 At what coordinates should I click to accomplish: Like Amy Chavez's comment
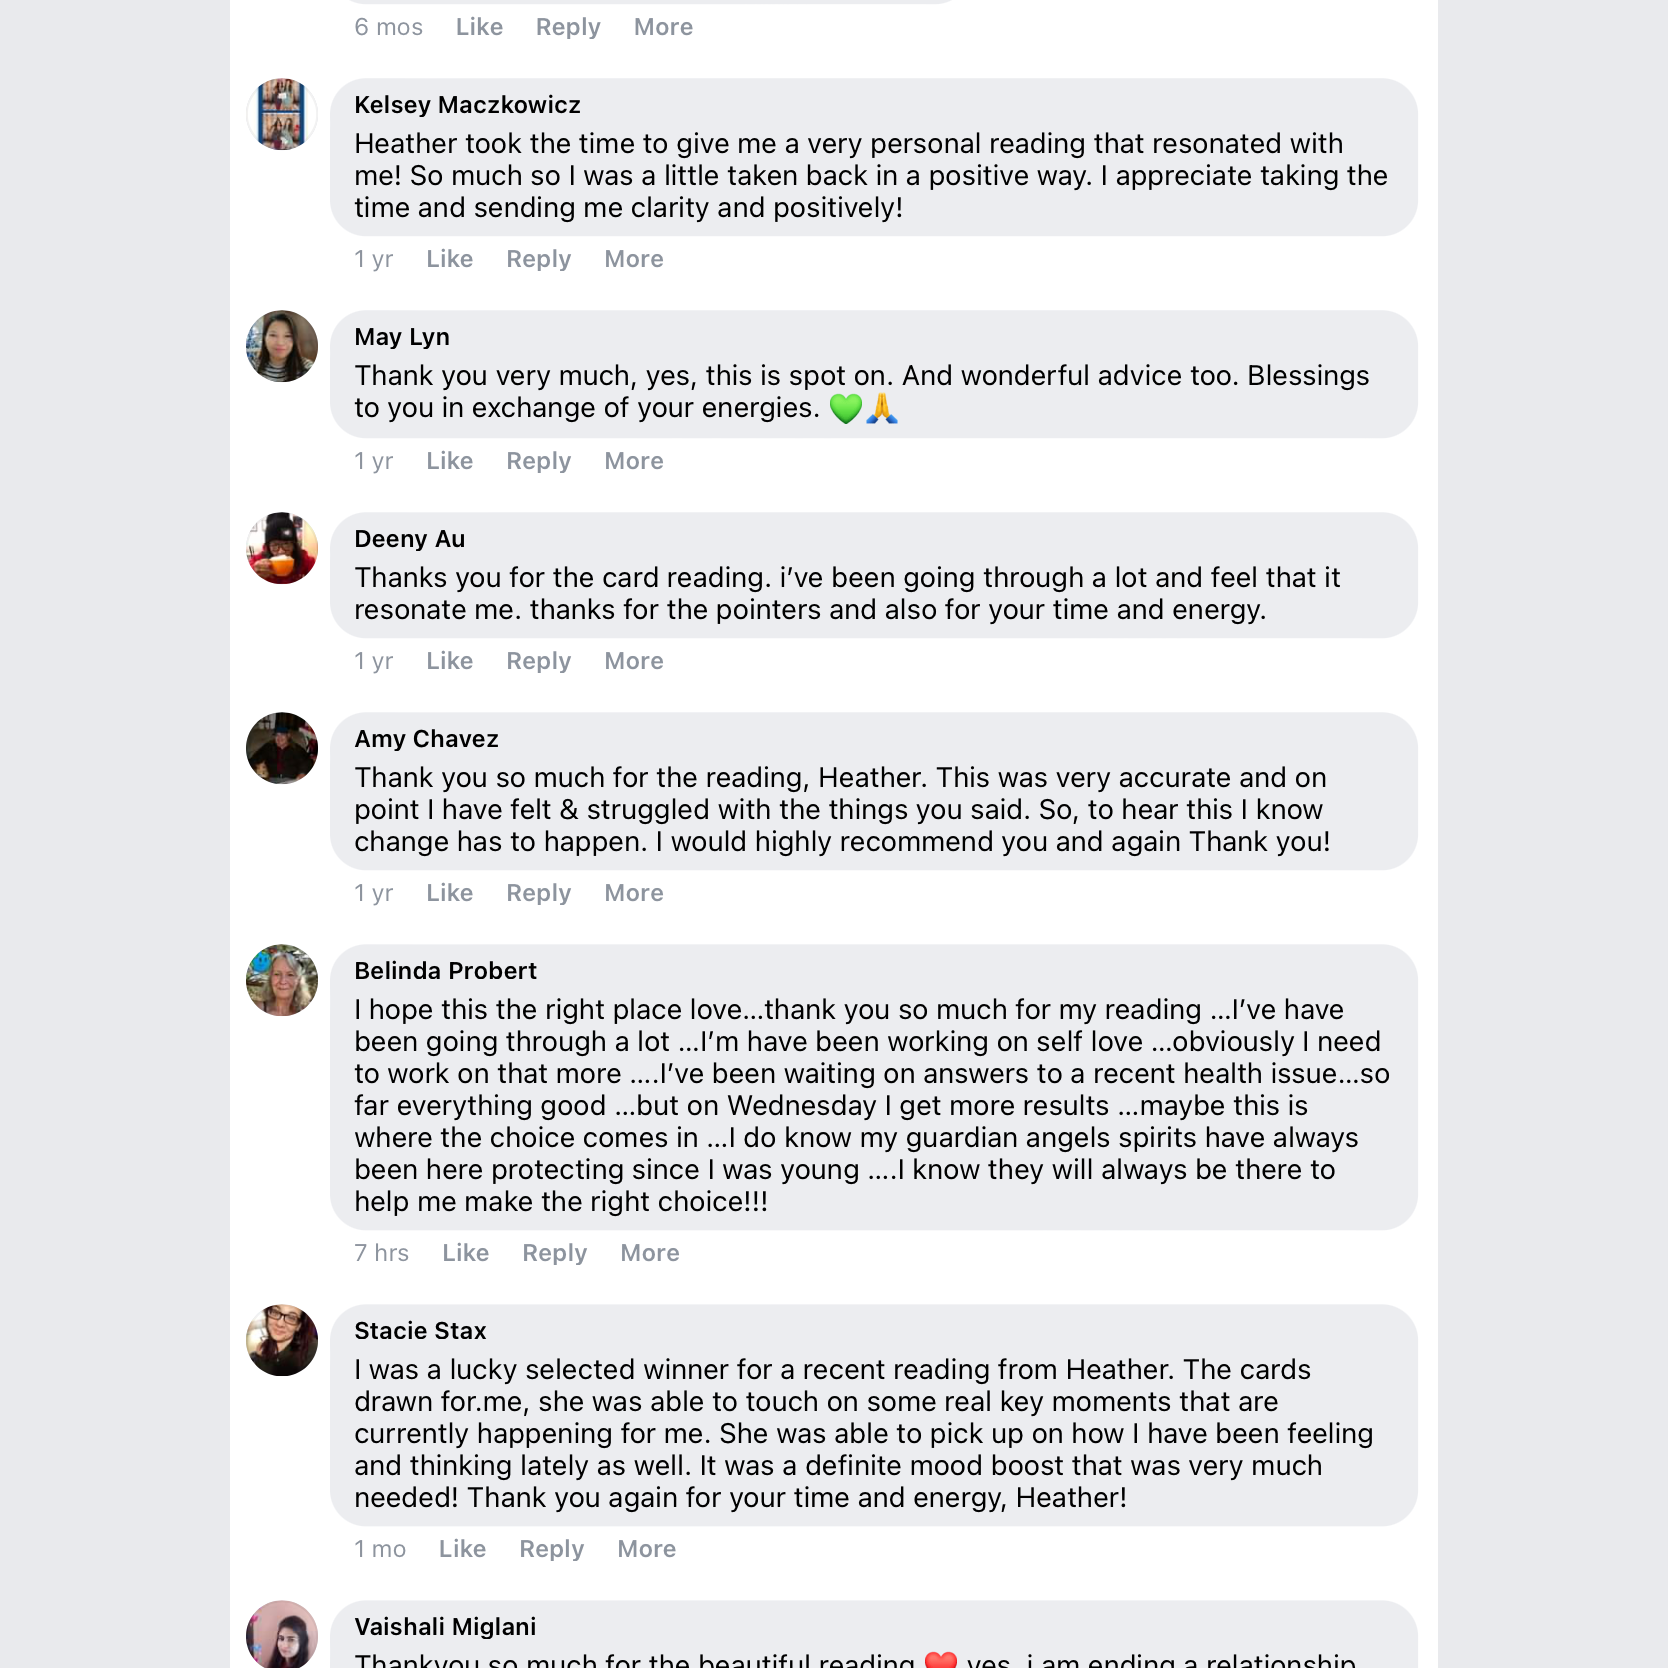[449, 893]
